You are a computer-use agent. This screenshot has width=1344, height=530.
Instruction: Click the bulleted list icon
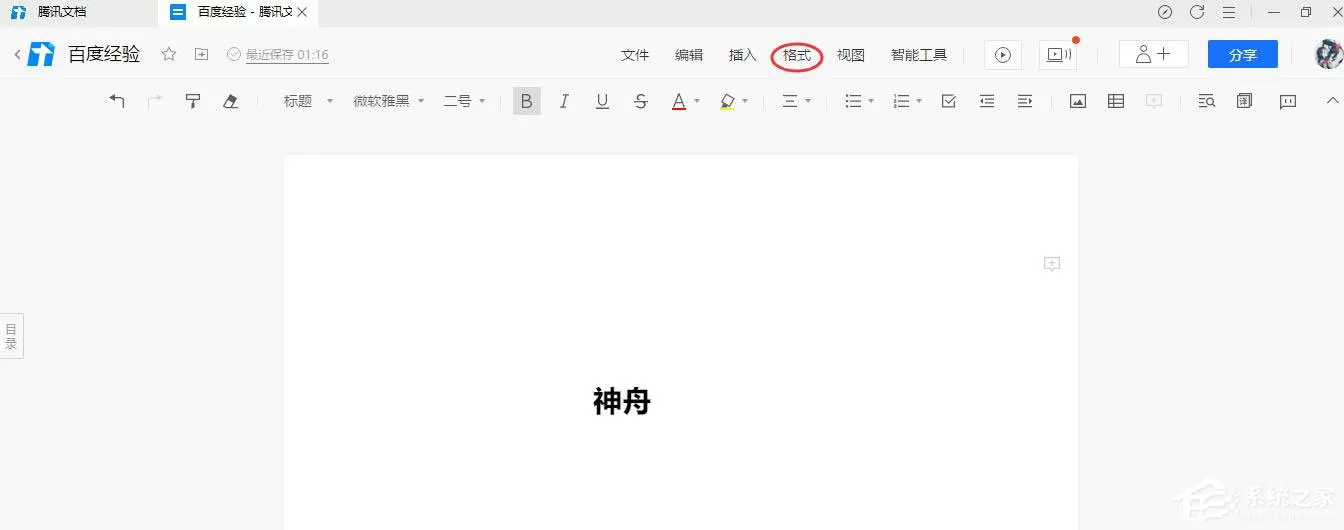pyautogui.click(x=853, y=101)
